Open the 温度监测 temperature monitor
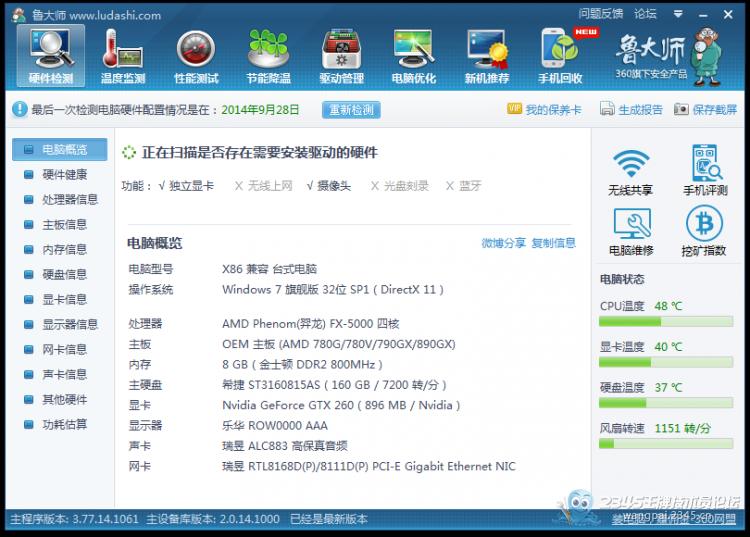 (123, 56)
